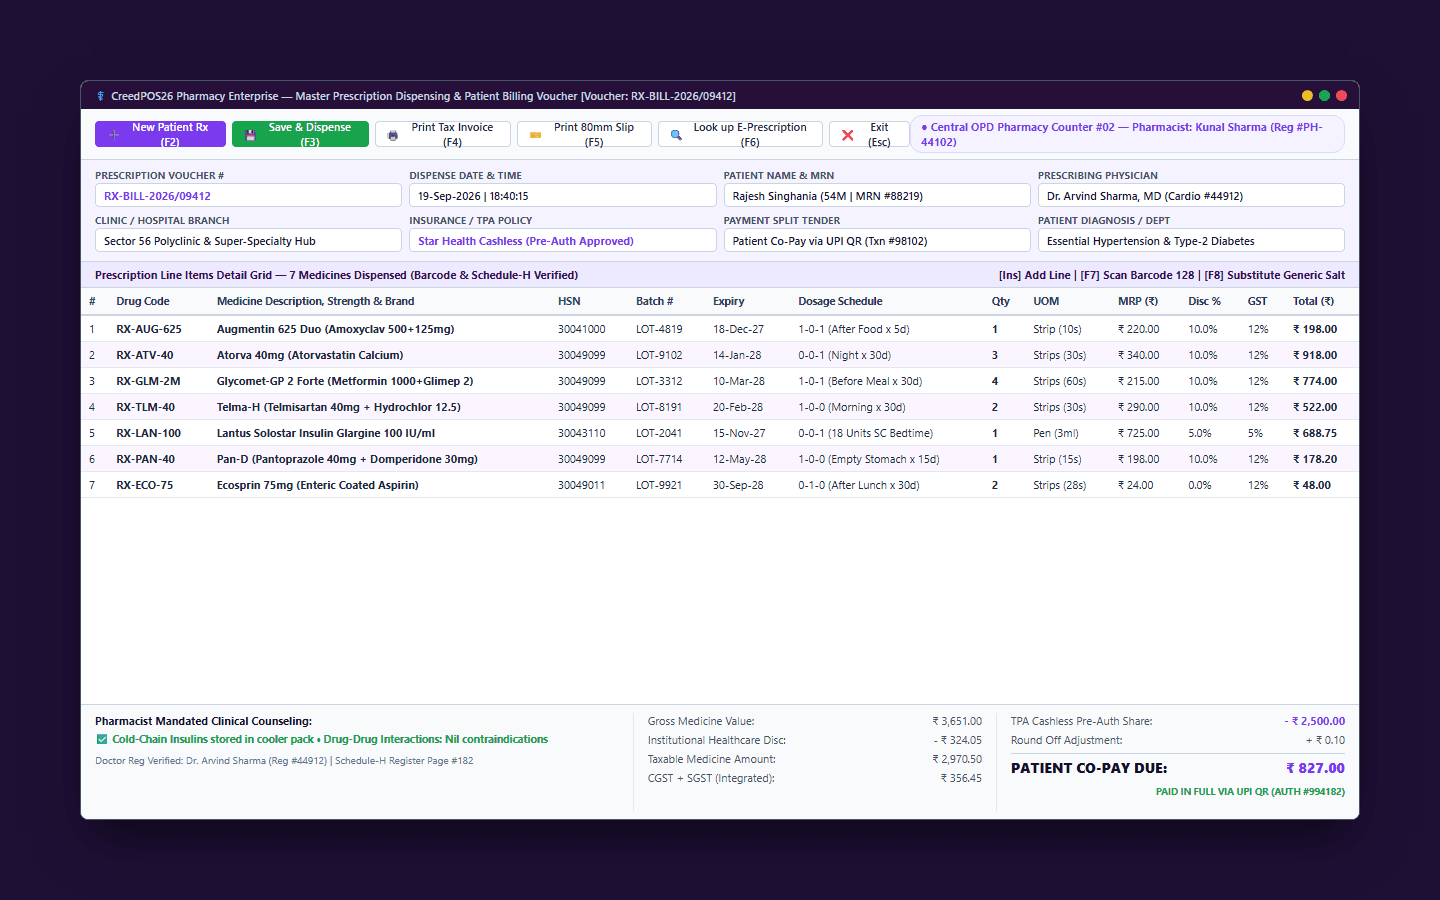Click the yellow minimize window dot
The width and height of the screenshot is (1440, 900).
(1307, 96)
